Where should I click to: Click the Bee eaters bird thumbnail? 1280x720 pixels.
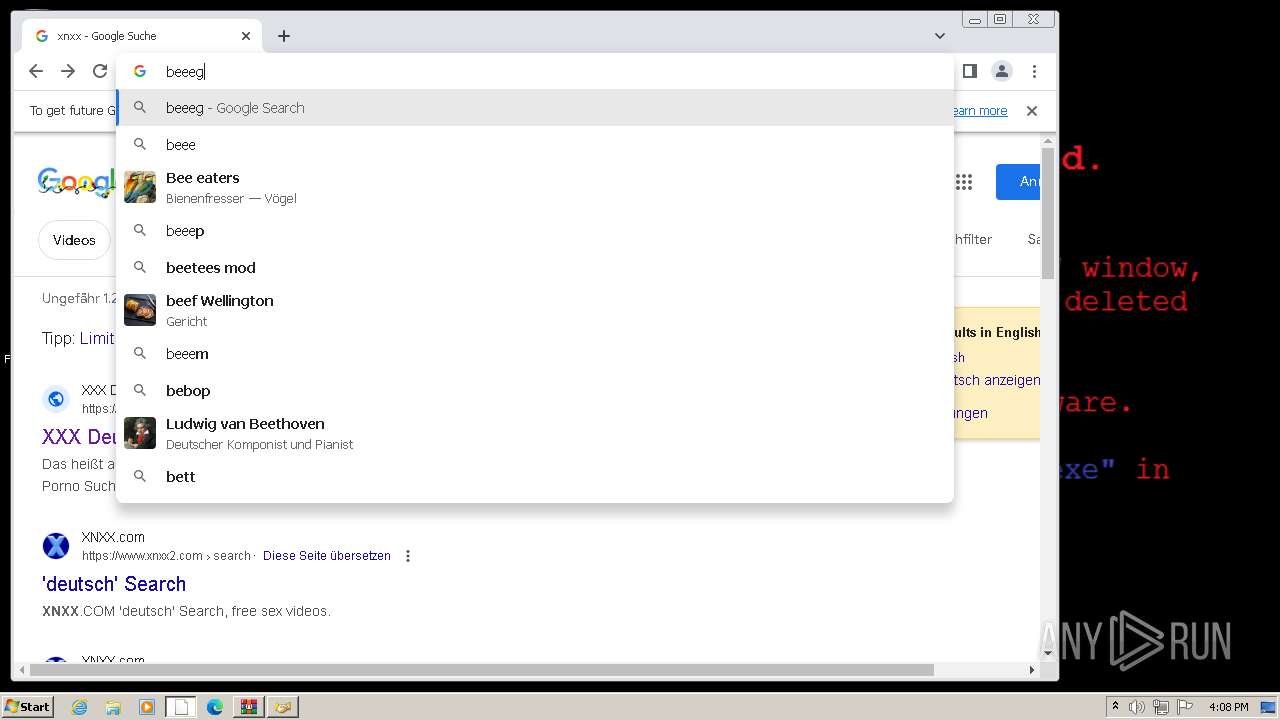pos(140,187)
